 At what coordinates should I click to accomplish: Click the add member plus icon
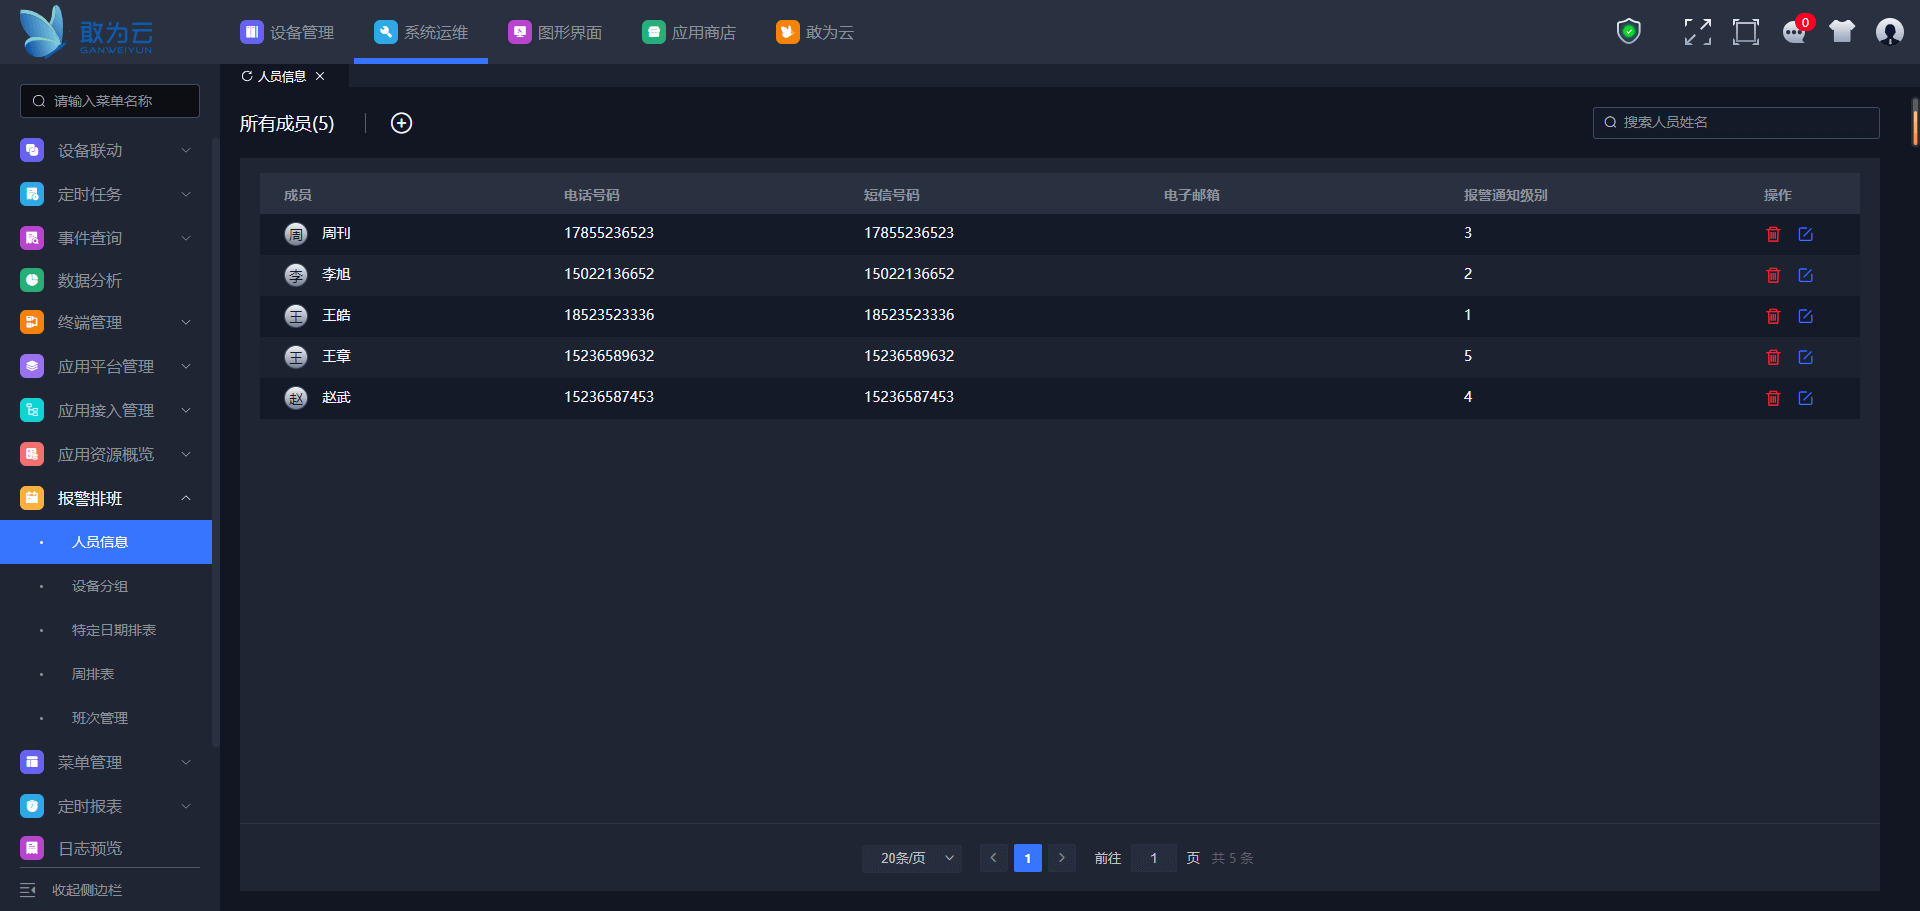click(401, 123)
